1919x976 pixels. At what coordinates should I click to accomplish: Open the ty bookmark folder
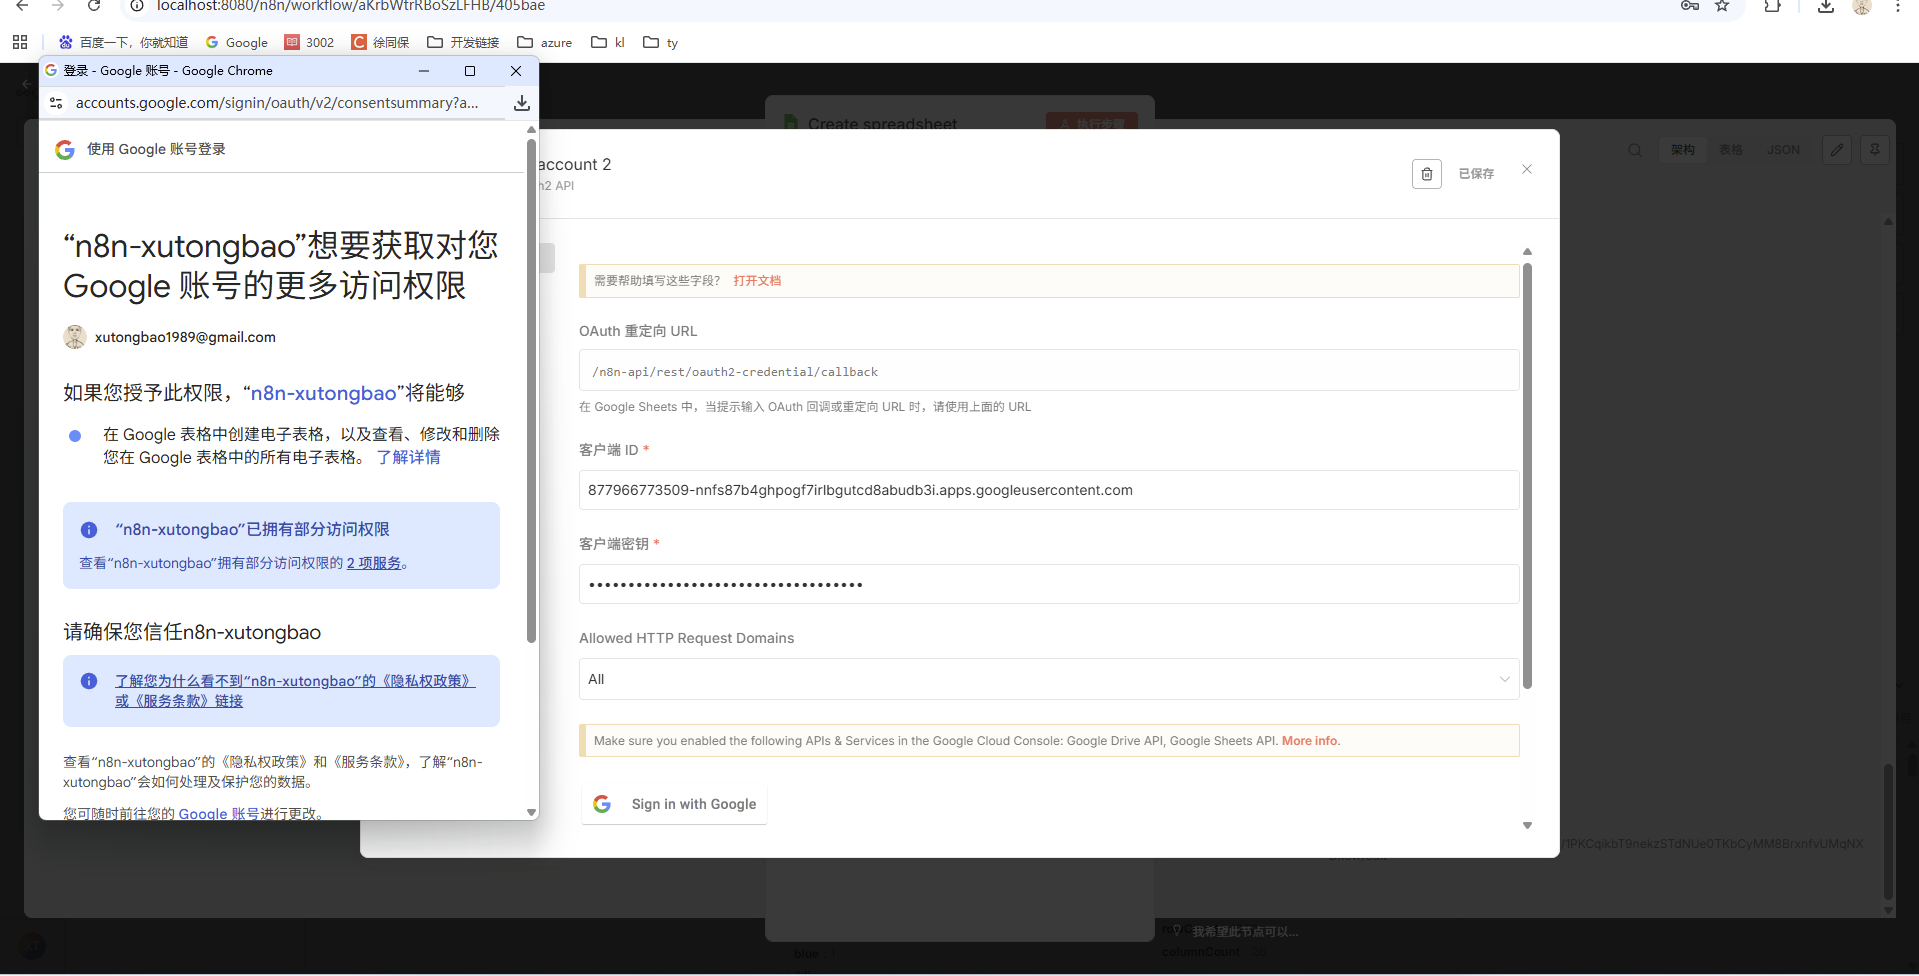coord(661,42)
